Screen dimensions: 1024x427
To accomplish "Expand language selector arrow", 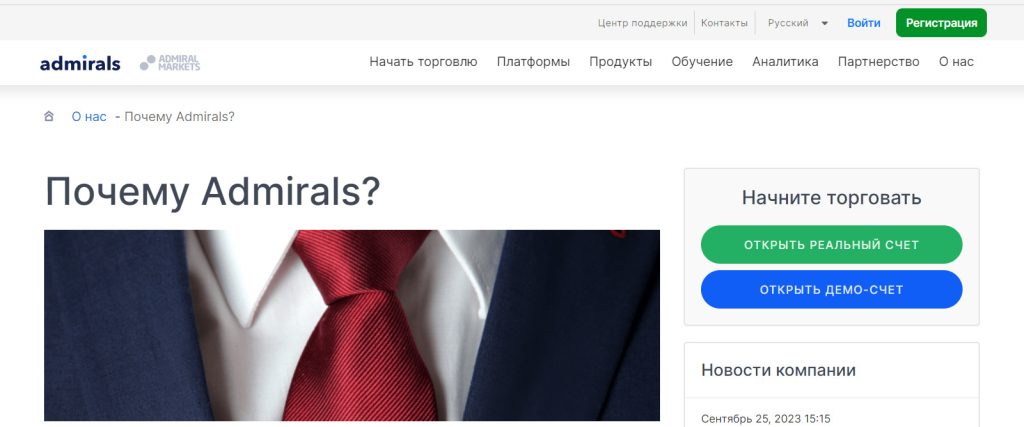I will 824,24.
